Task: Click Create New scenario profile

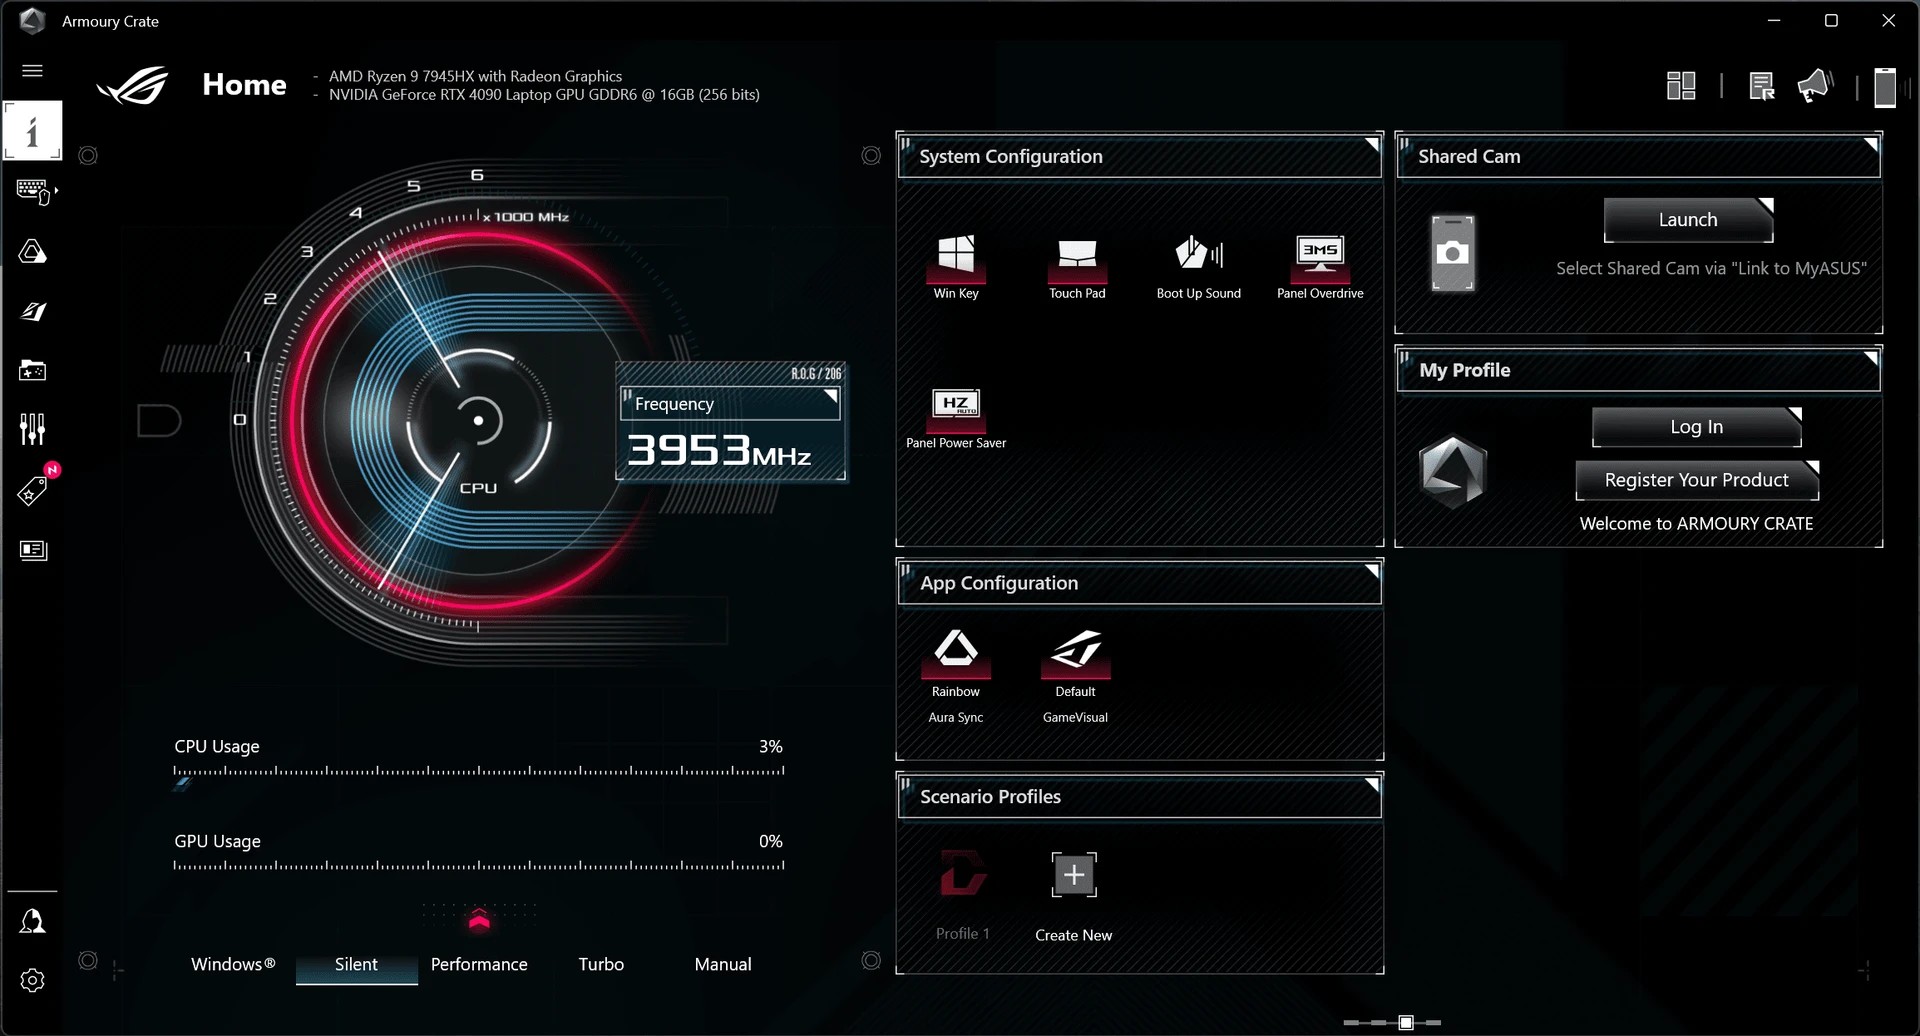Action: click(1072, 873)
